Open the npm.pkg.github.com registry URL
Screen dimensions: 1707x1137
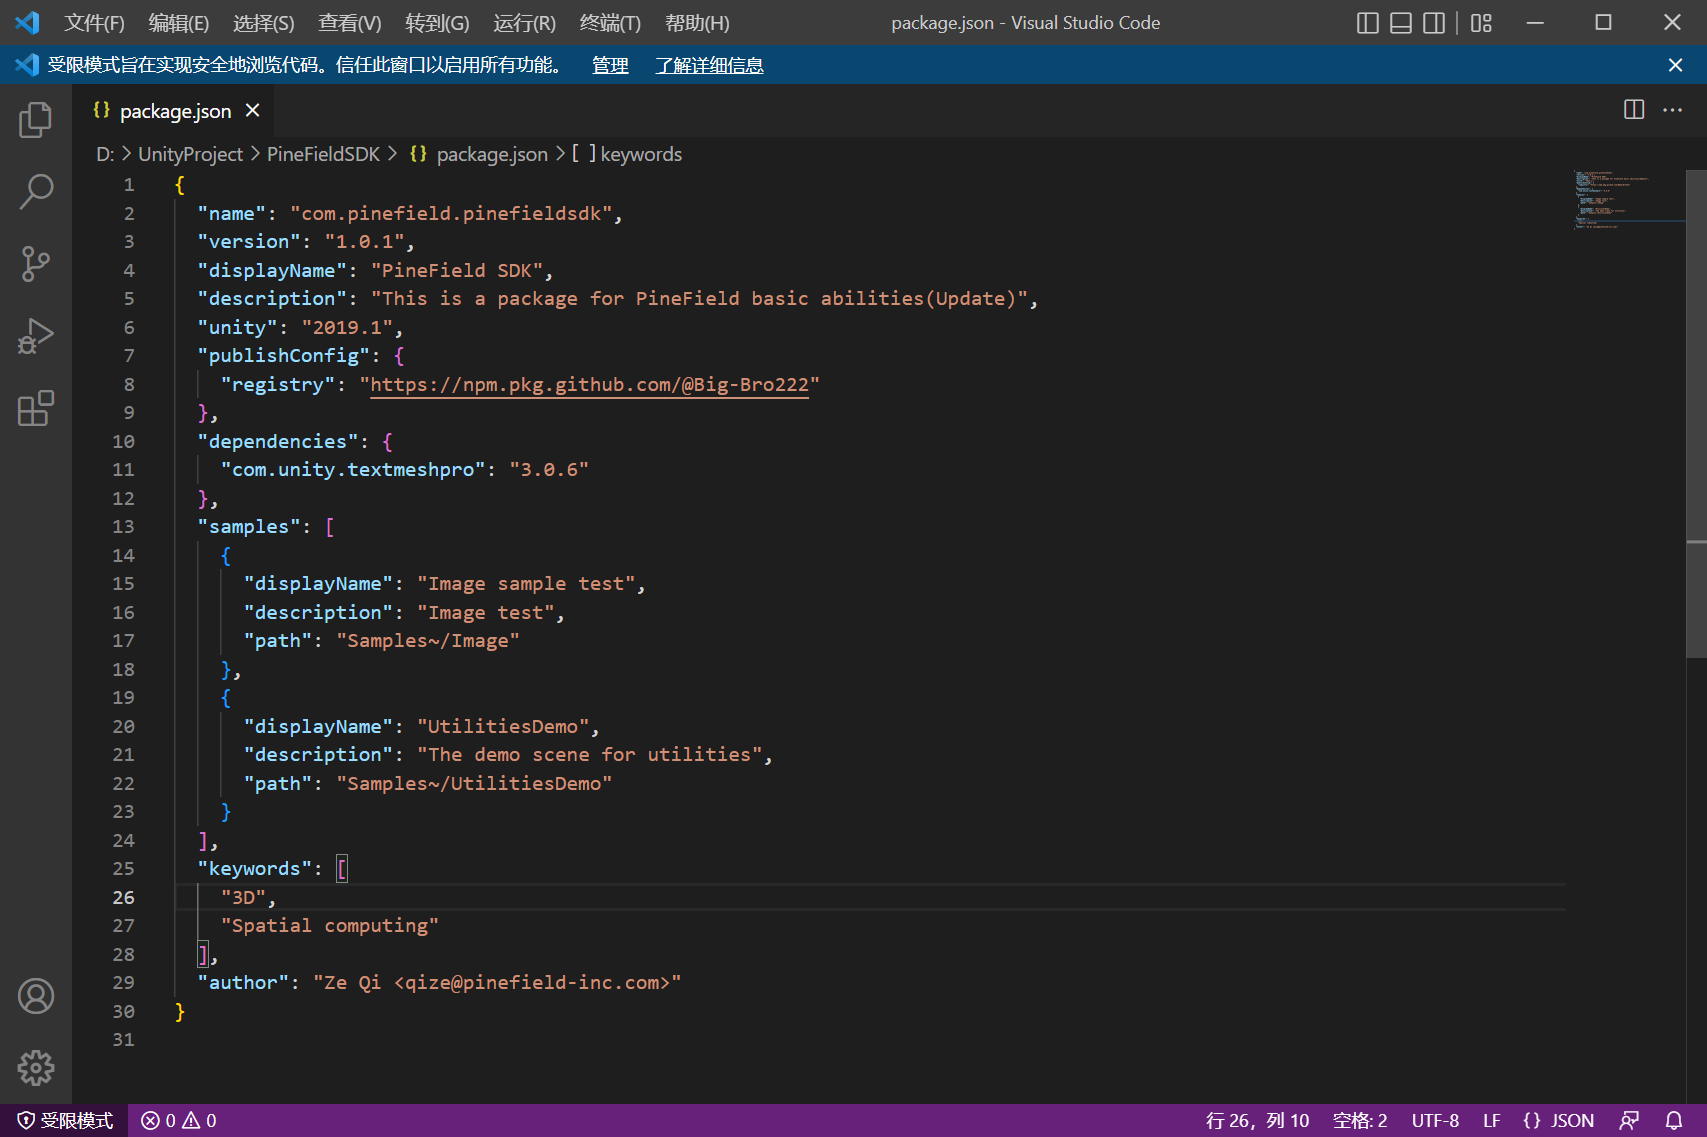pos(589,385)
